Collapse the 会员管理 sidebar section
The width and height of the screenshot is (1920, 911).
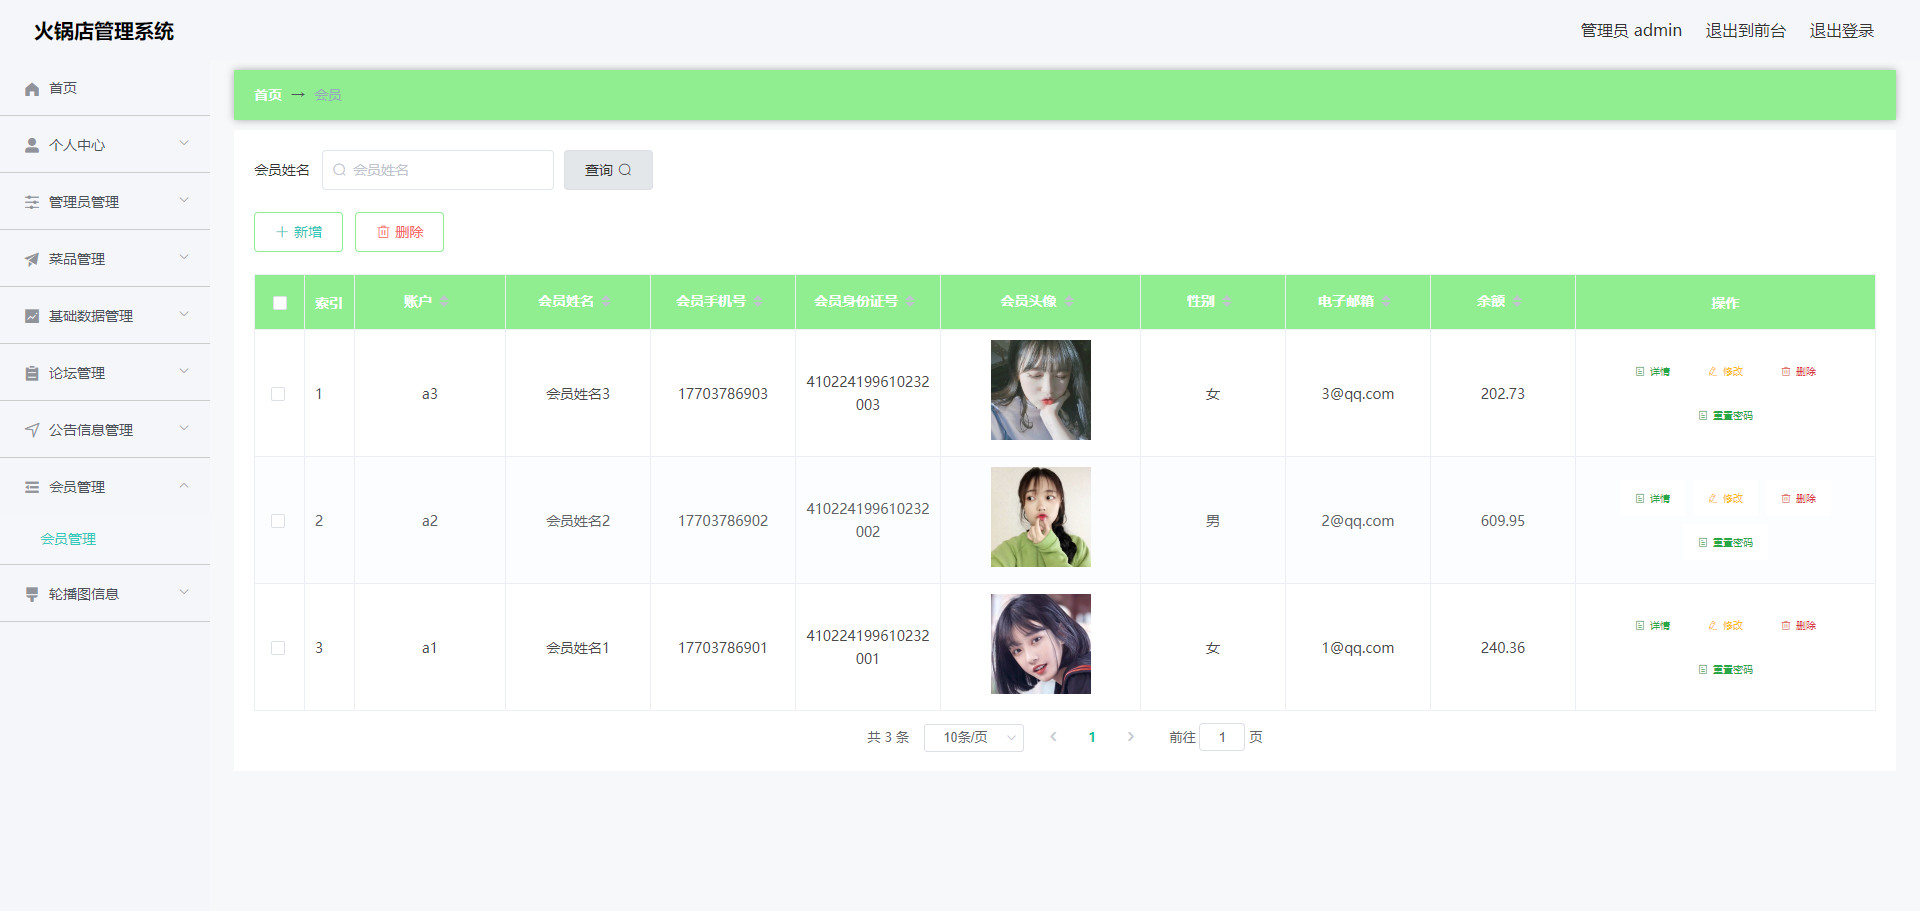click(x=105, y=487)
